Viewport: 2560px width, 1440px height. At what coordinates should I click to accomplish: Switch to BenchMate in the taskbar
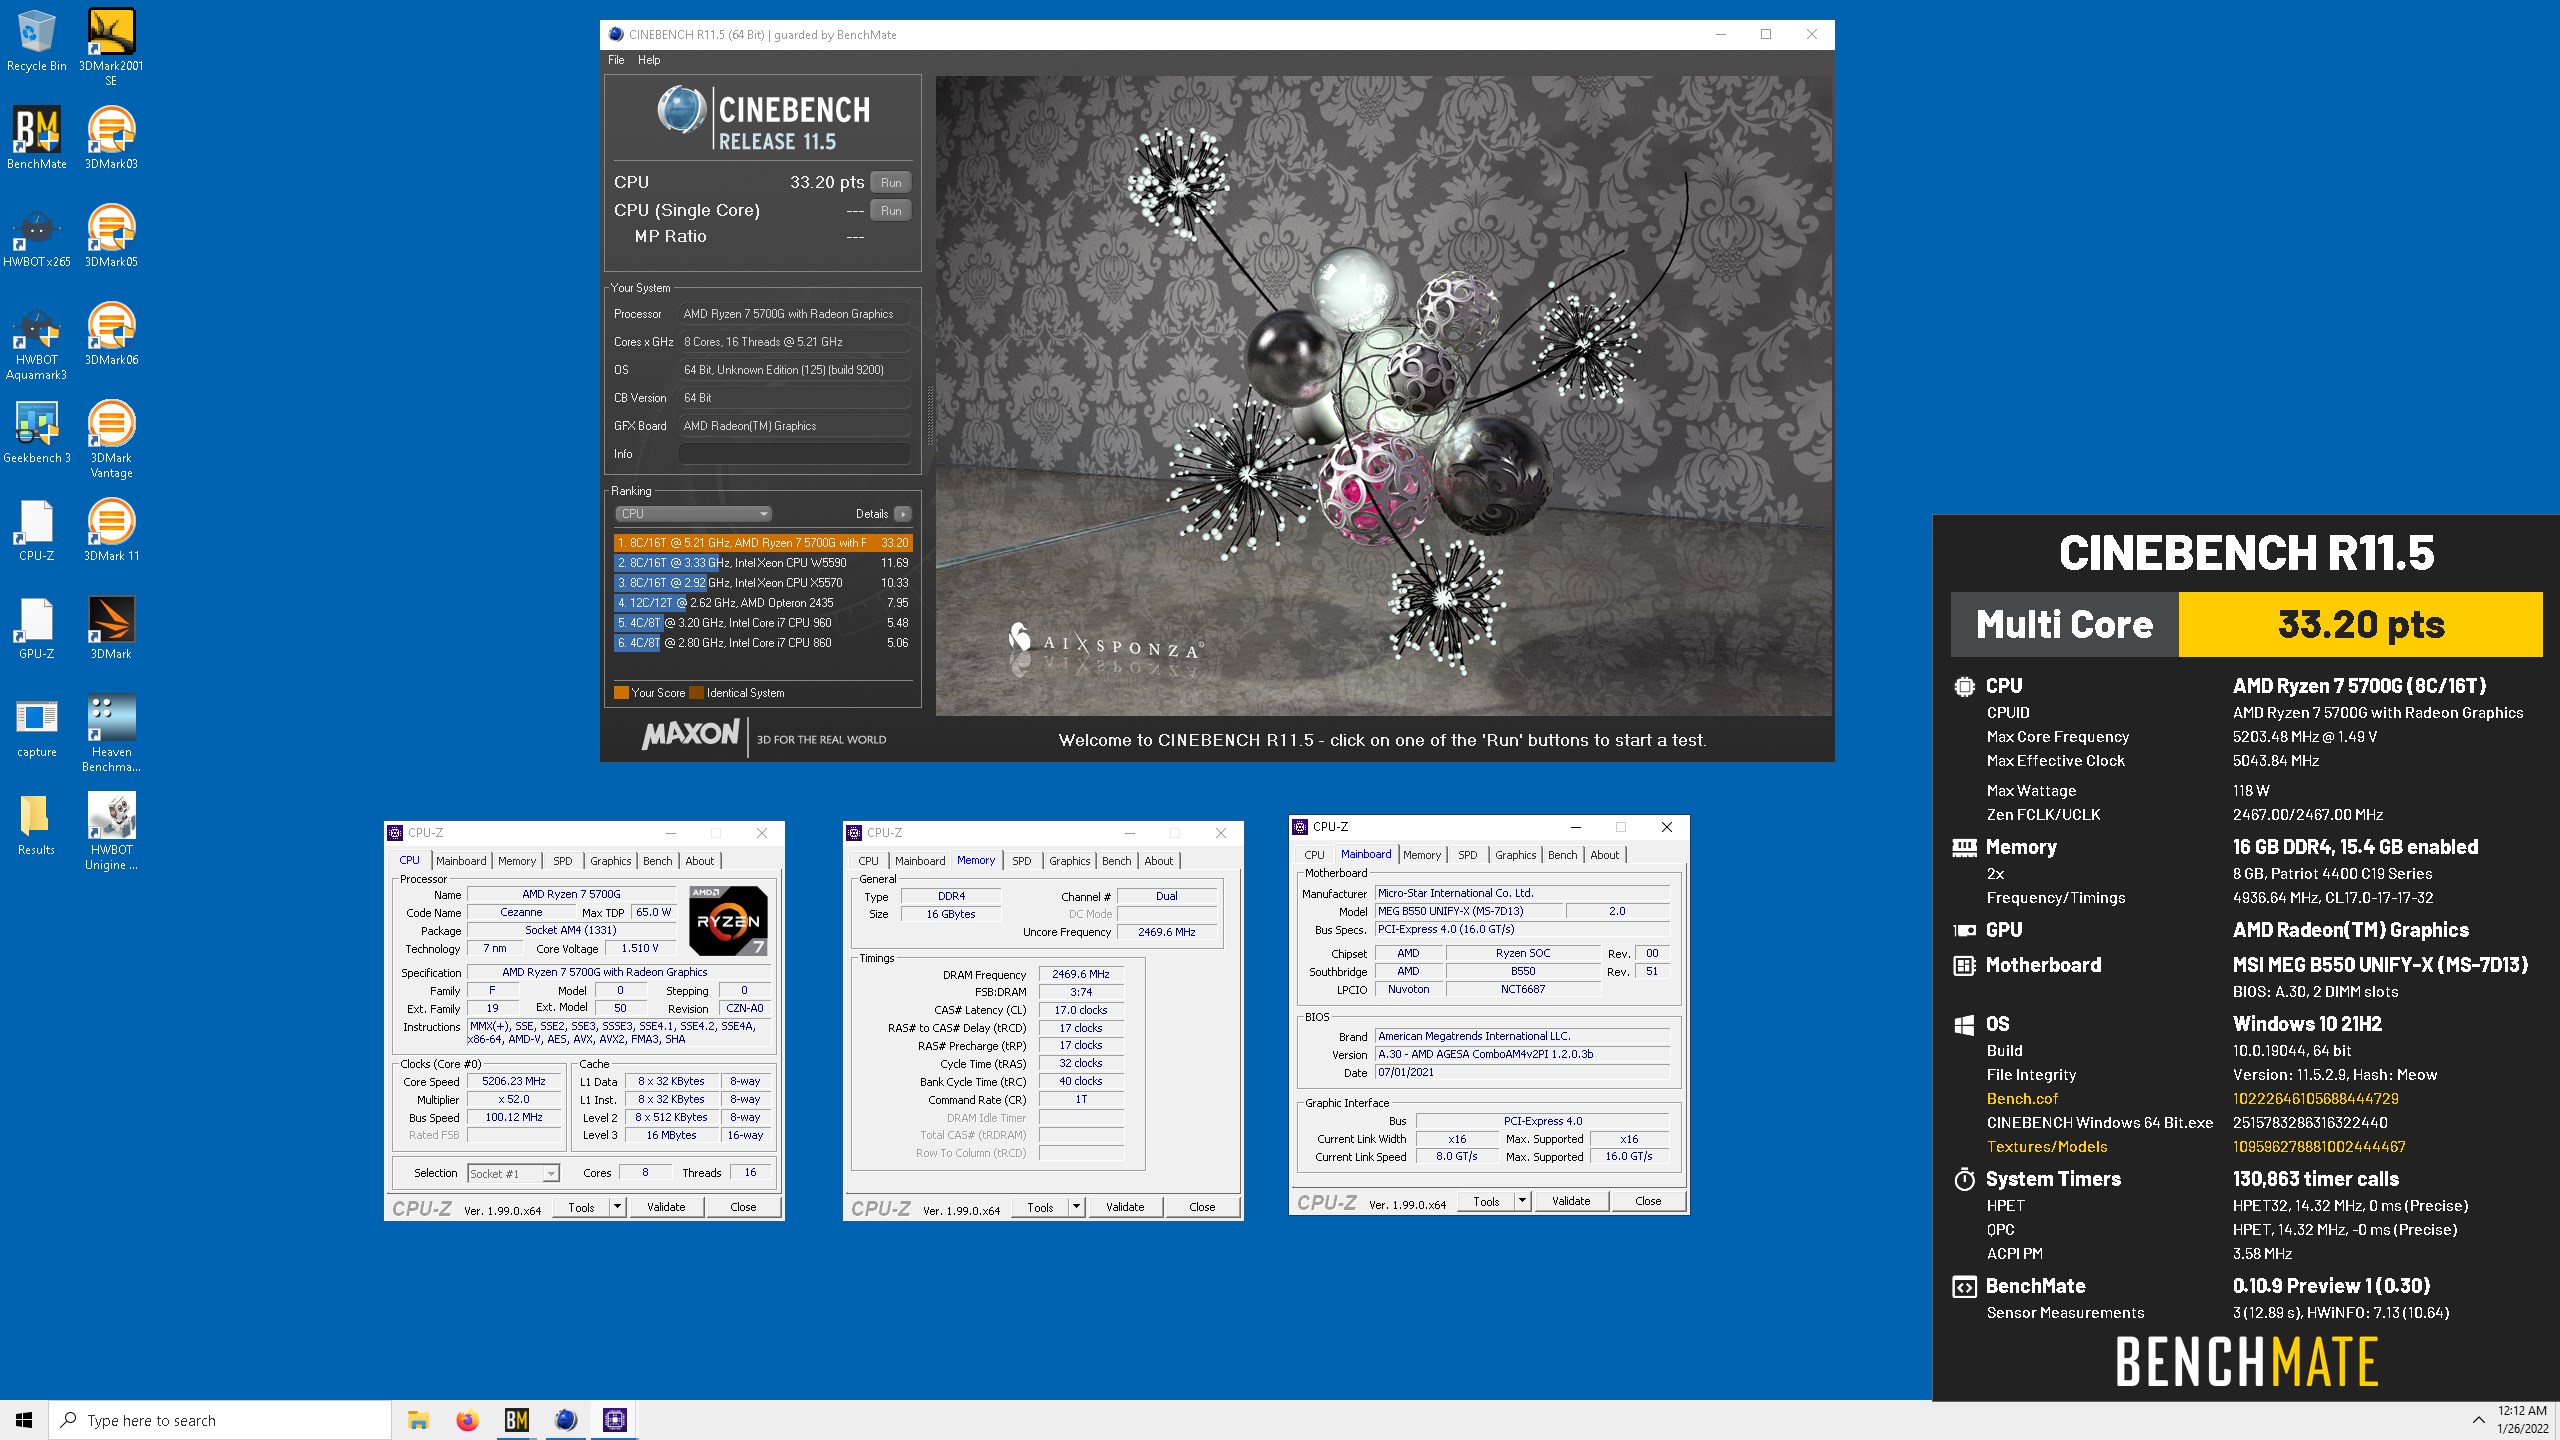tap(516, 1420)
